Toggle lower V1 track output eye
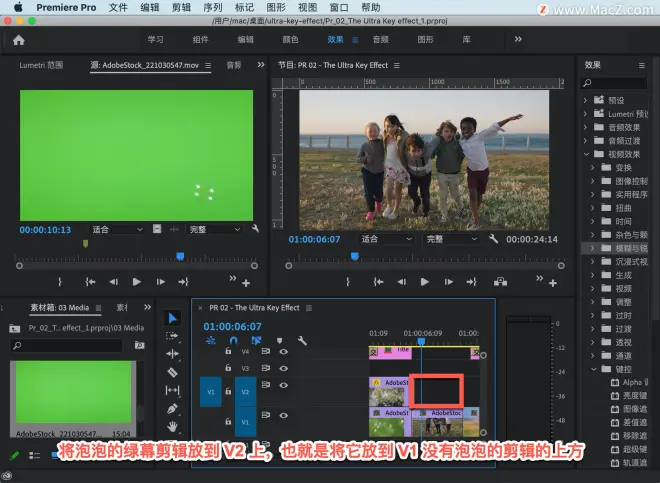The image size is (660, 483). coord(284,415)
